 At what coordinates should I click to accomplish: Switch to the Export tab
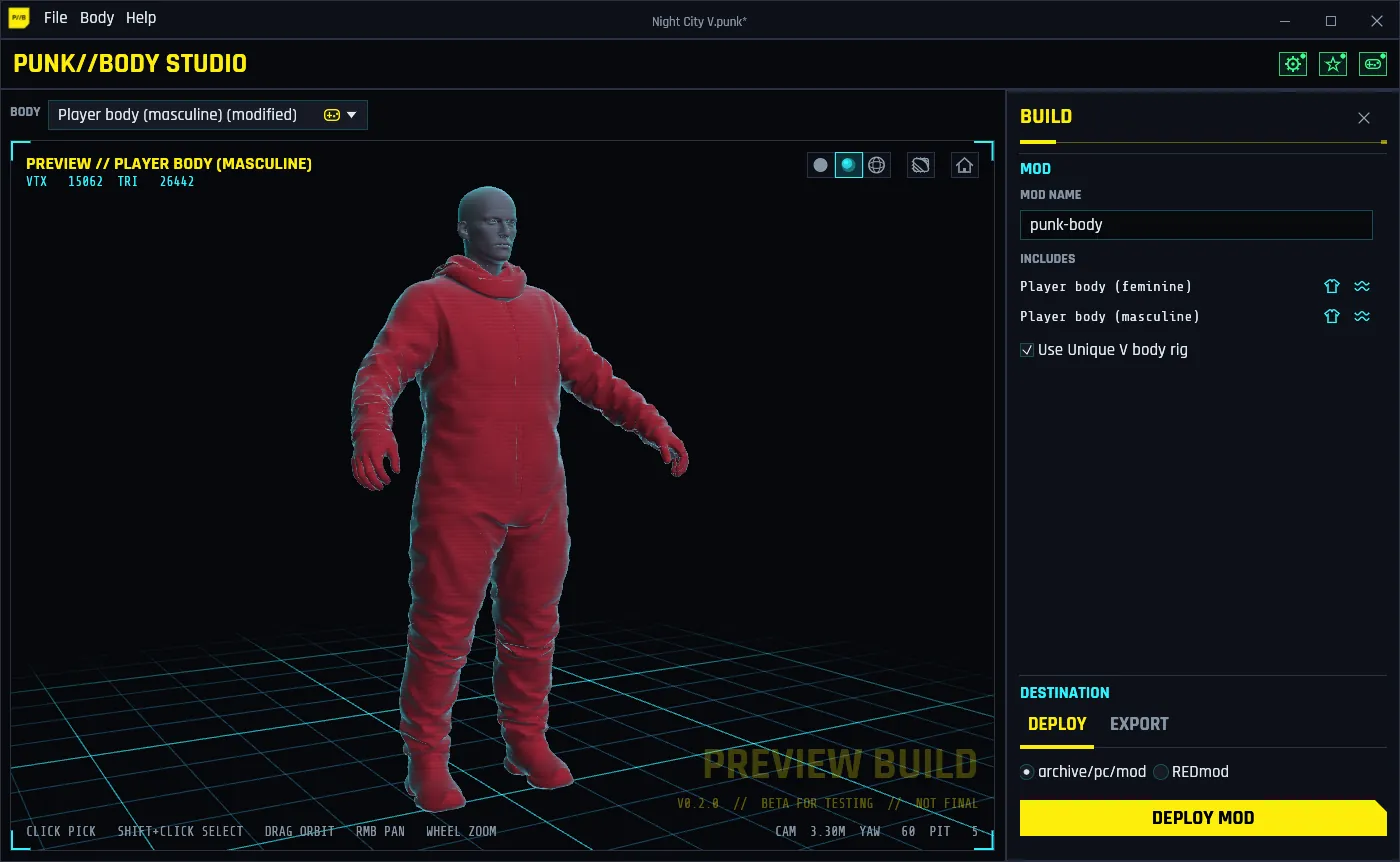[1139, 724]
